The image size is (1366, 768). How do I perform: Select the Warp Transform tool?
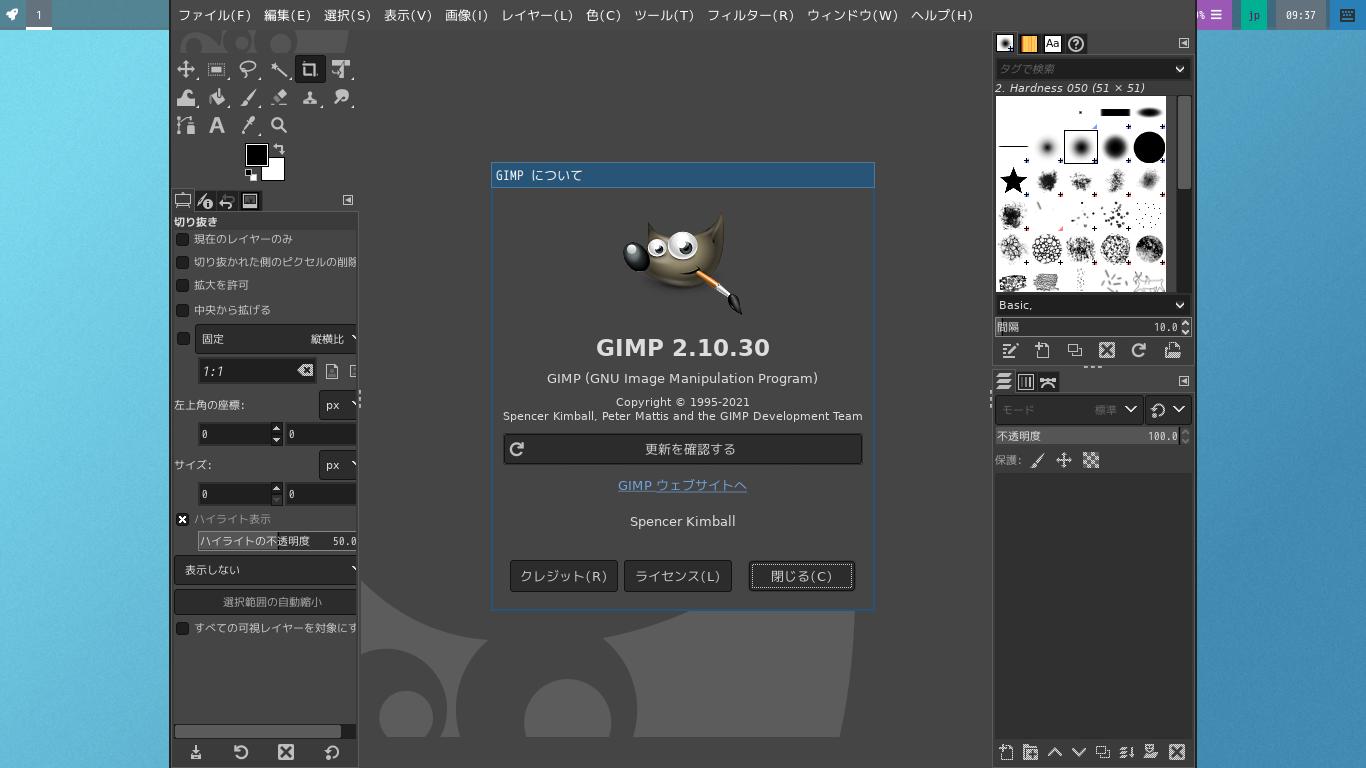tap(186, 97)
